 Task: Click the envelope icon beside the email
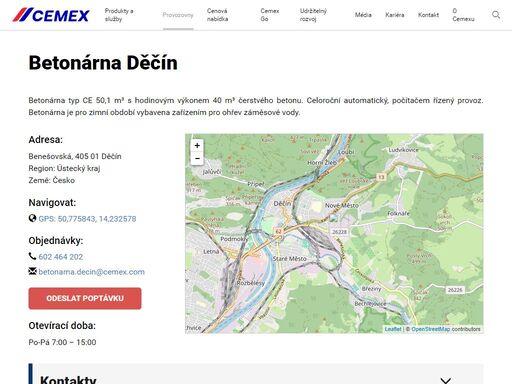32,271
